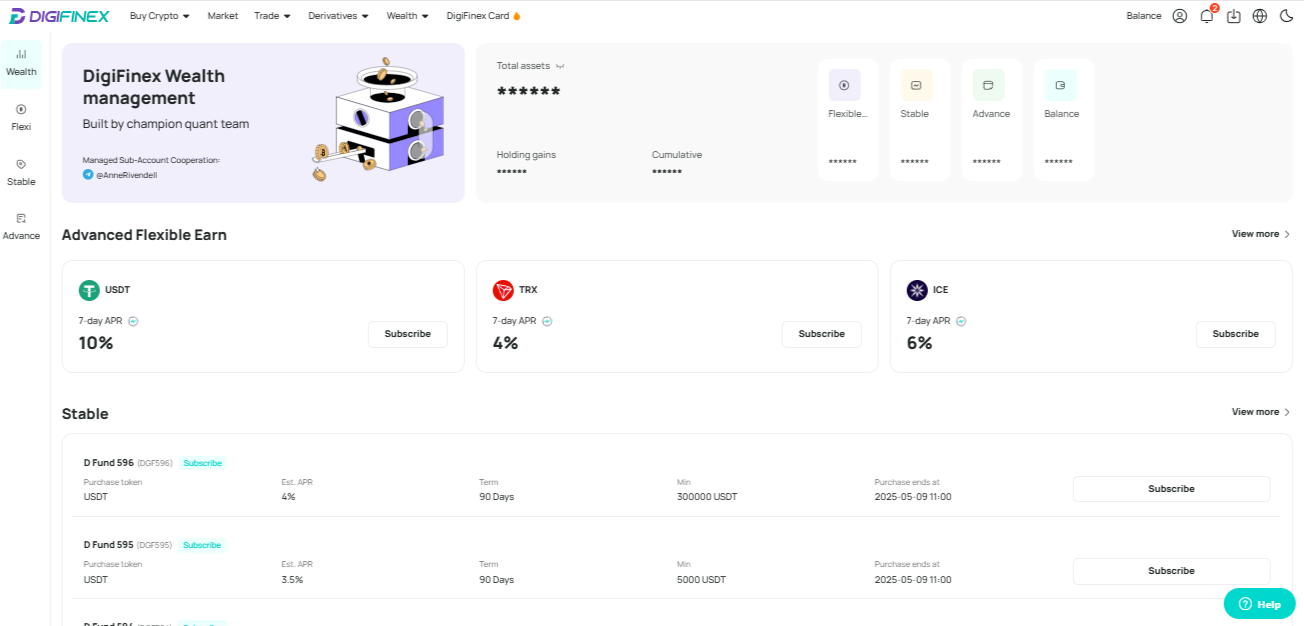Open the language globe icon

click(1259, 16)
